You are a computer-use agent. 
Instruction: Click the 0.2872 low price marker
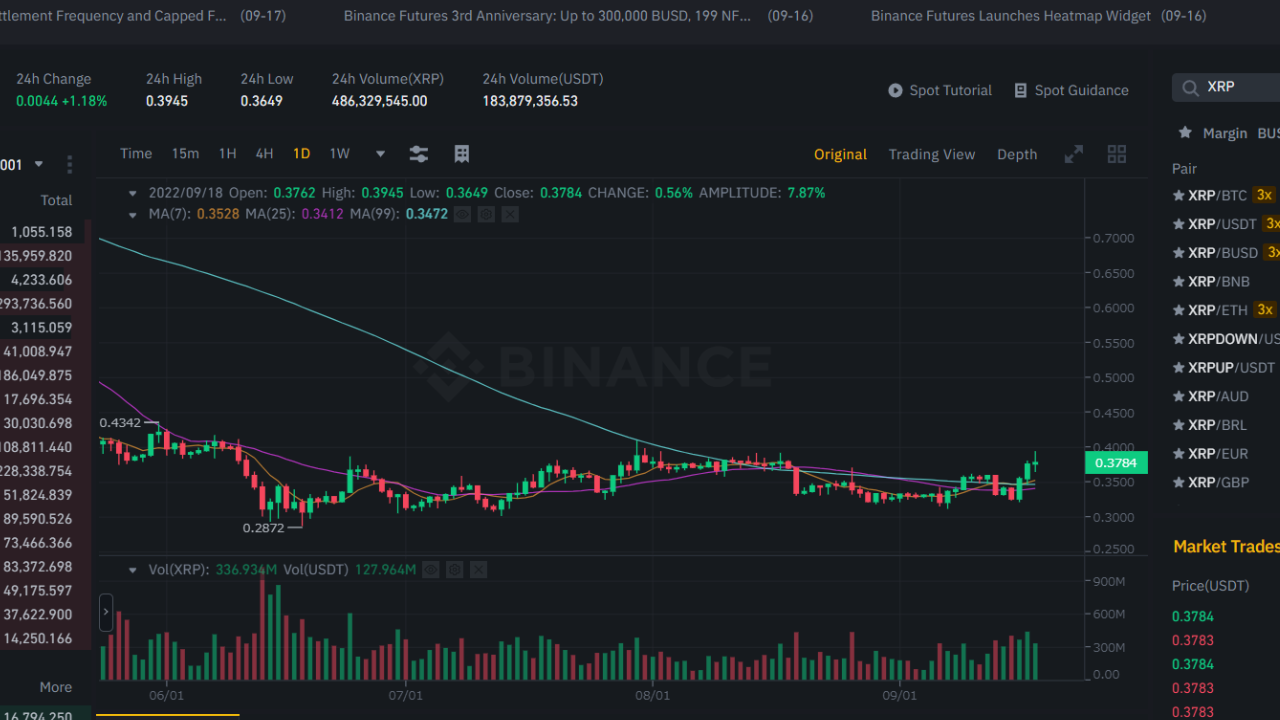[264, 527]
